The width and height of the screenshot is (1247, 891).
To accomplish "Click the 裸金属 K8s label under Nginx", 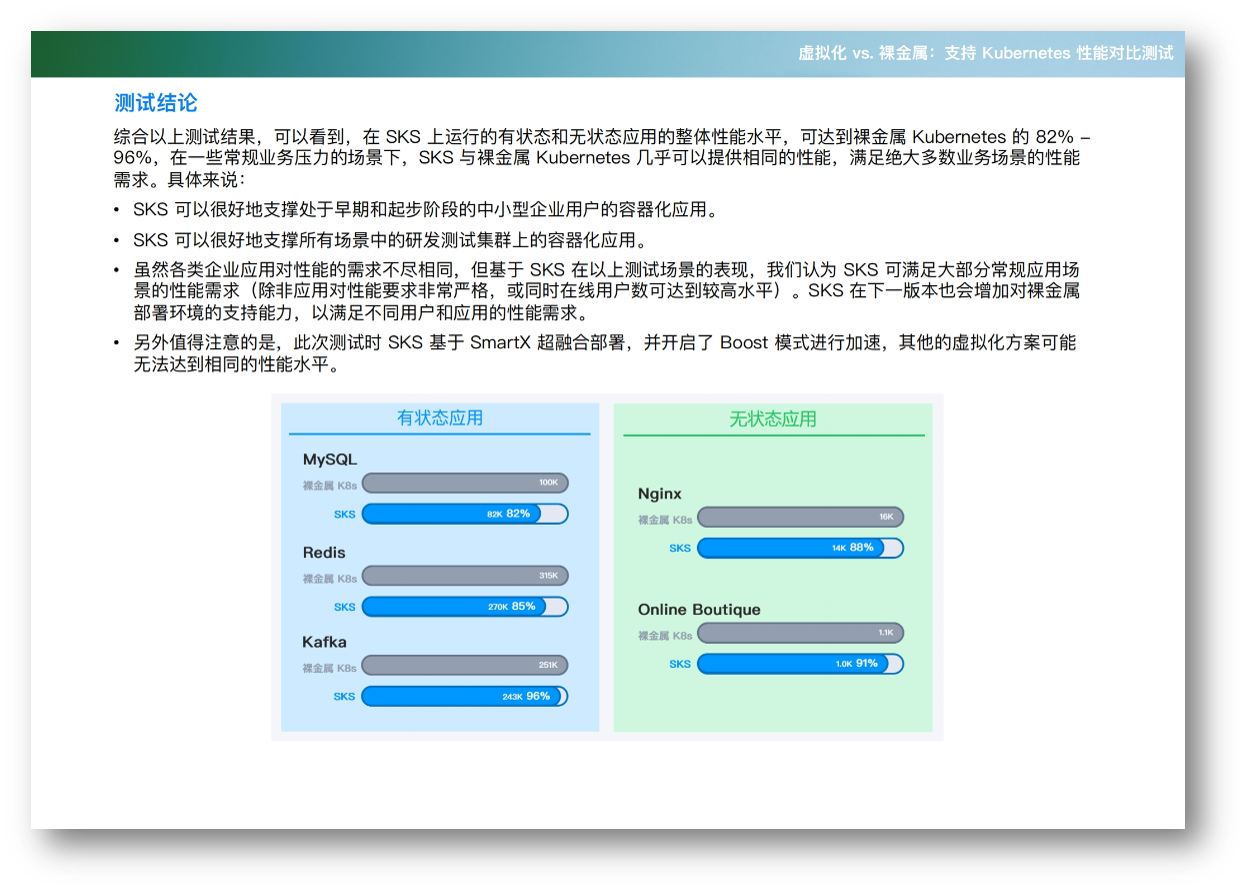I will click(665, 520).
